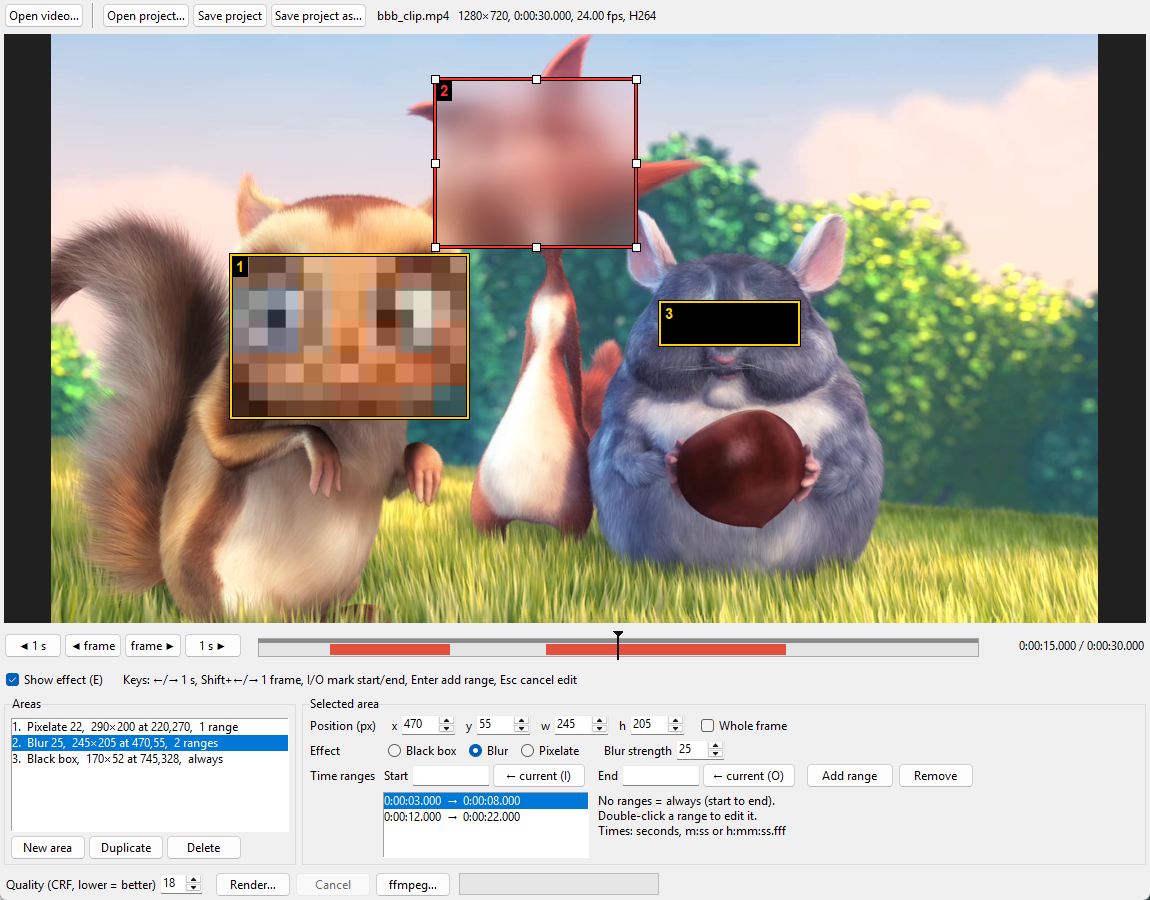Click the first red range on timeline

point(389,649)
